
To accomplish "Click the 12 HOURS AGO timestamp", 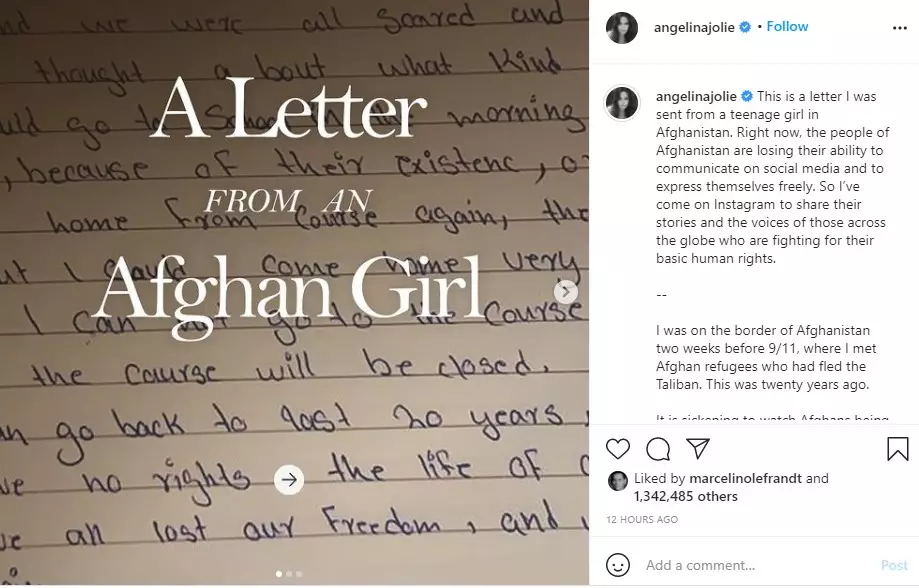I will tap(642, 520).
